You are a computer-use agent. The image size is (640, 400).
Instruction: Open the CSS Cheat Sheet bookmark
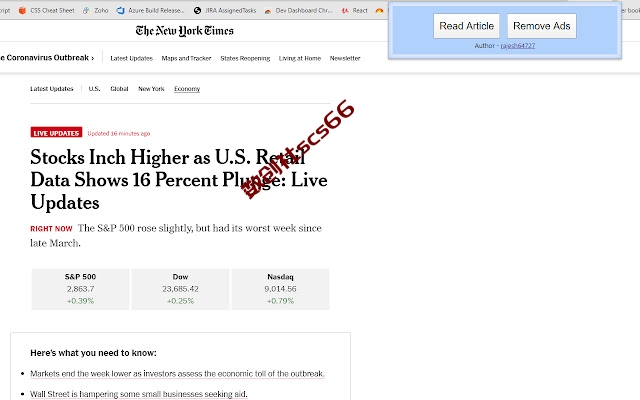click(x=47, y=11)
